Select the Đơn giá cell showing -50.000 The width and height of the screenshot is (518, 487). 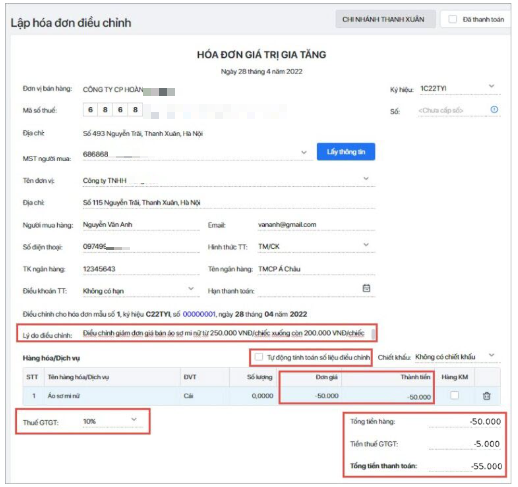click(x=311, y=396)
